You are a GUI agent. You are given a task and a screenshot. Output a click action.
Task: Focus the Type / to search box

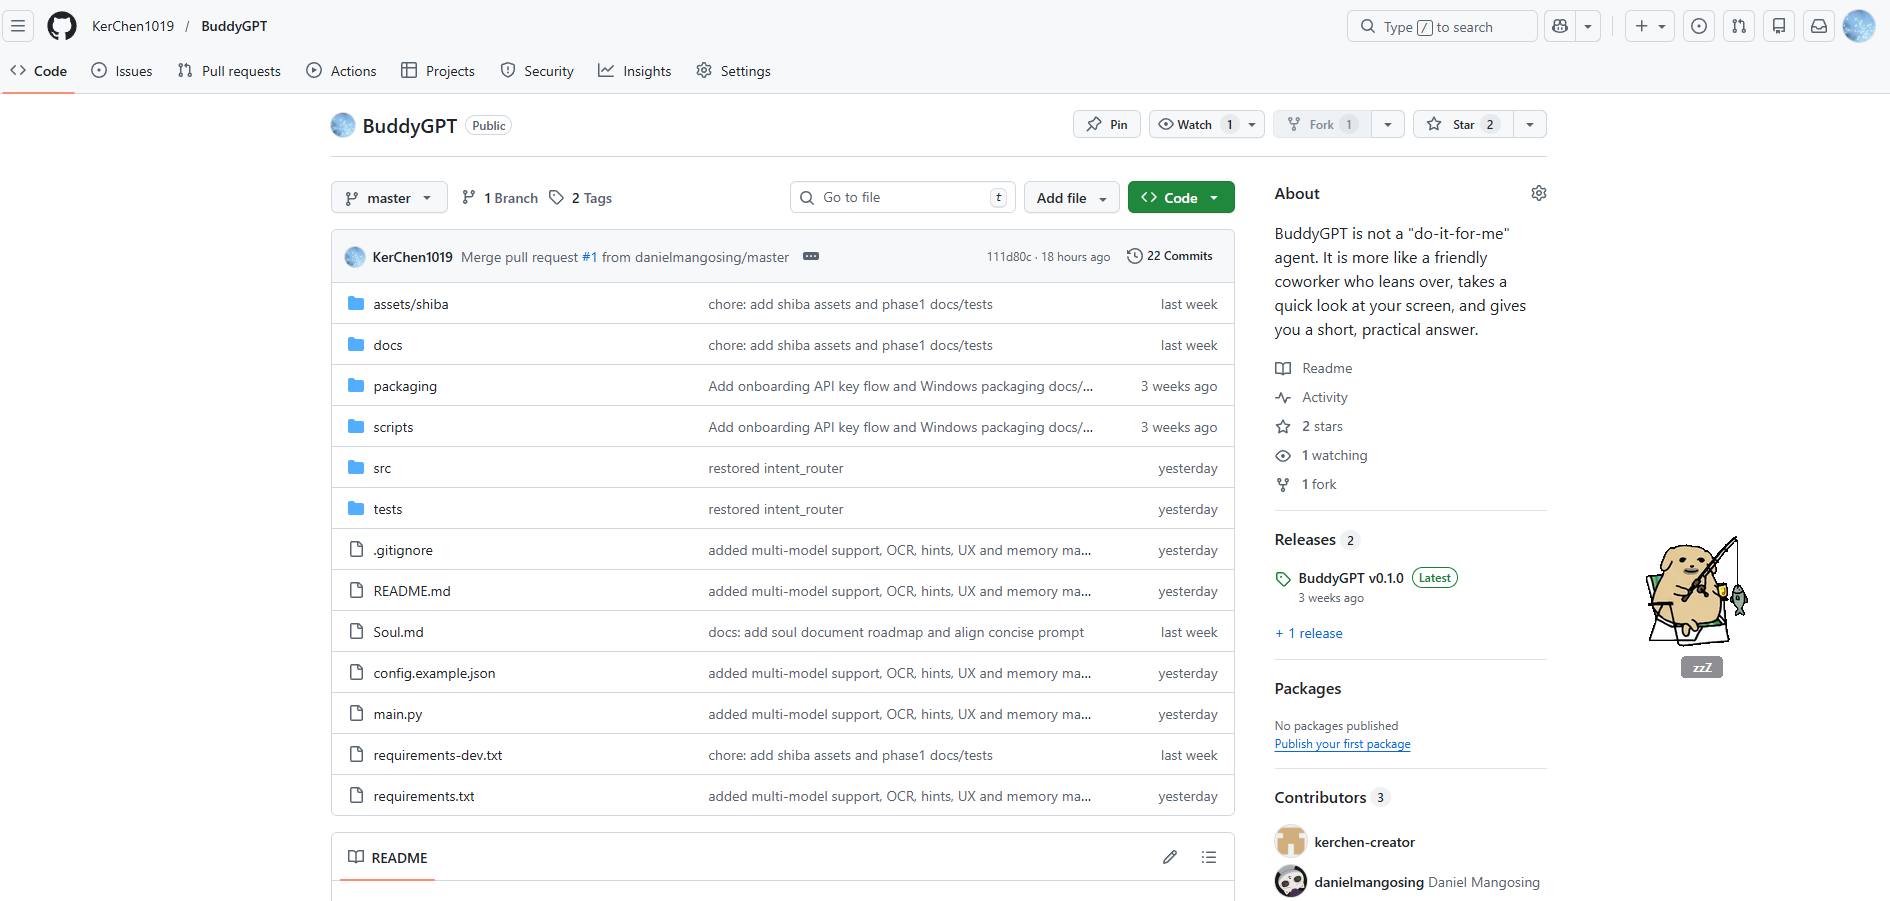1442,26
